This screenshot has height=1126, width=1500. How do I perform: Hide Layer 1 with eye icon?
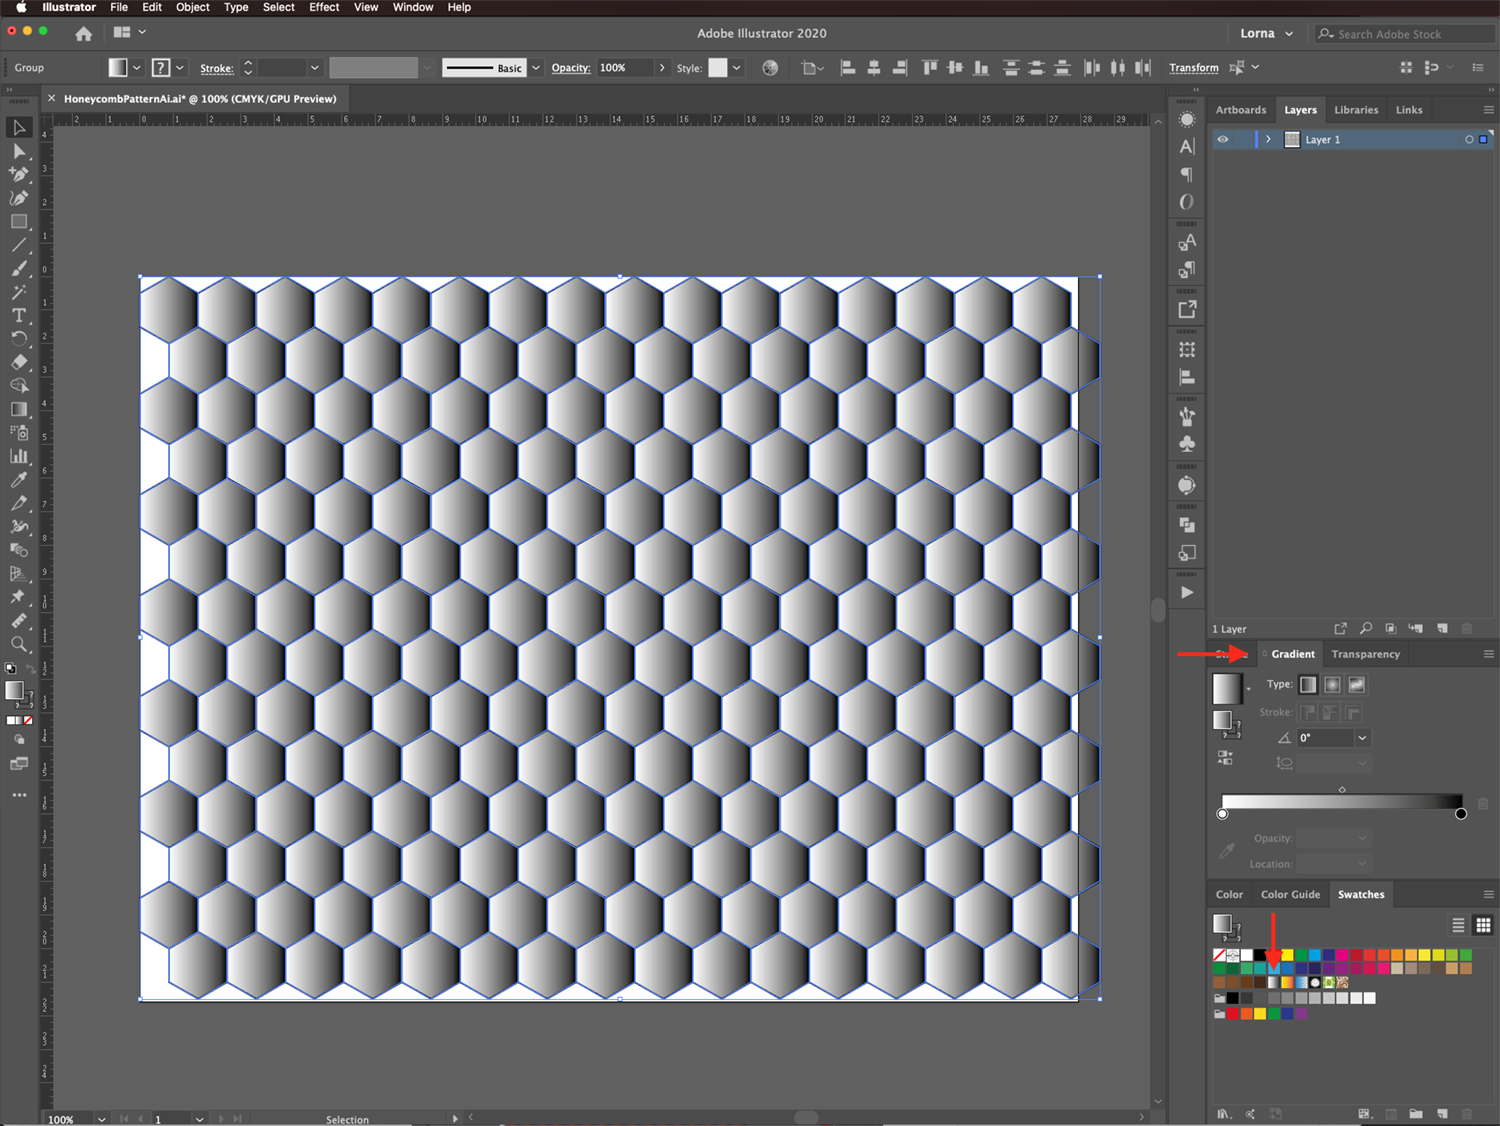(1223, 139)
